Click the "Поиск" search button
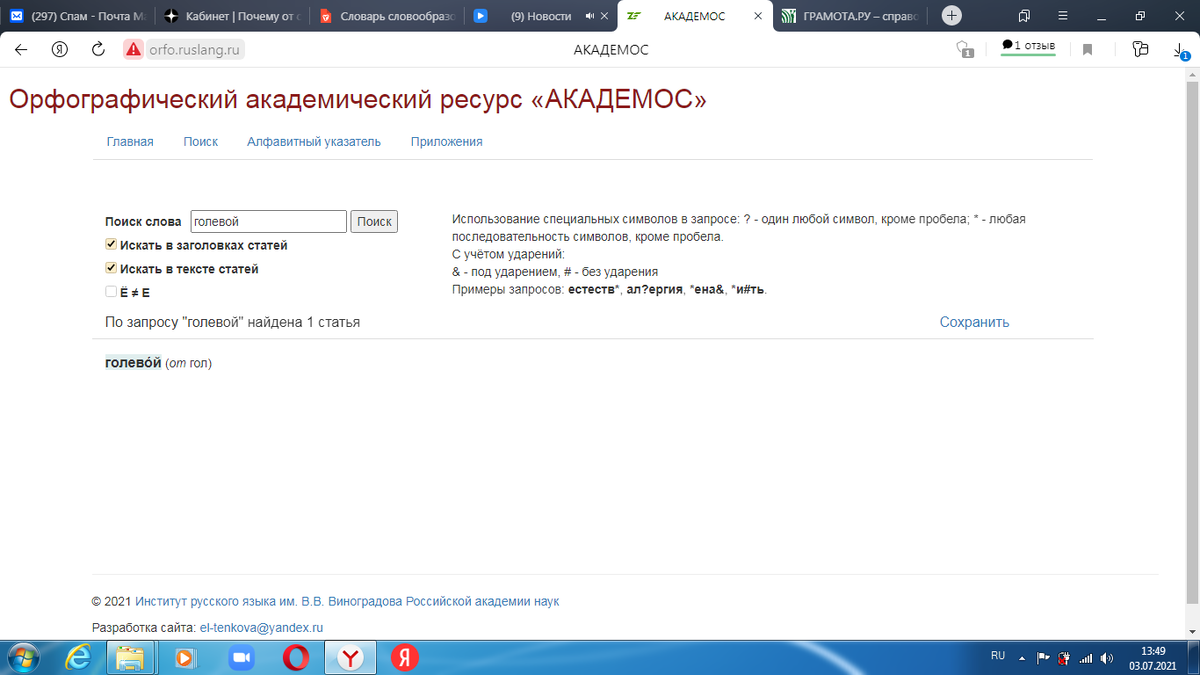Screen dimensions: 1200x675 click(x=374, y=221)
